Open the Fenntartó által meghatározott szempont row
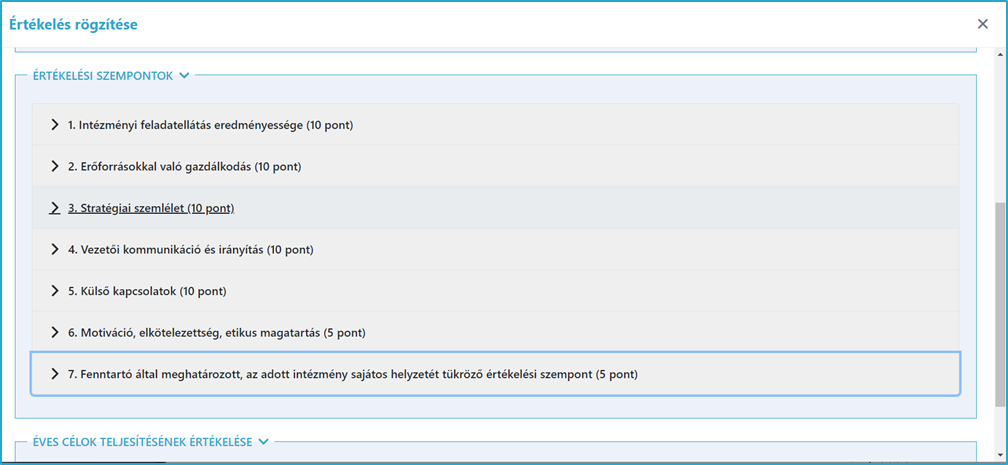This screenshot has height=465, width=1008. click(495, 374)
